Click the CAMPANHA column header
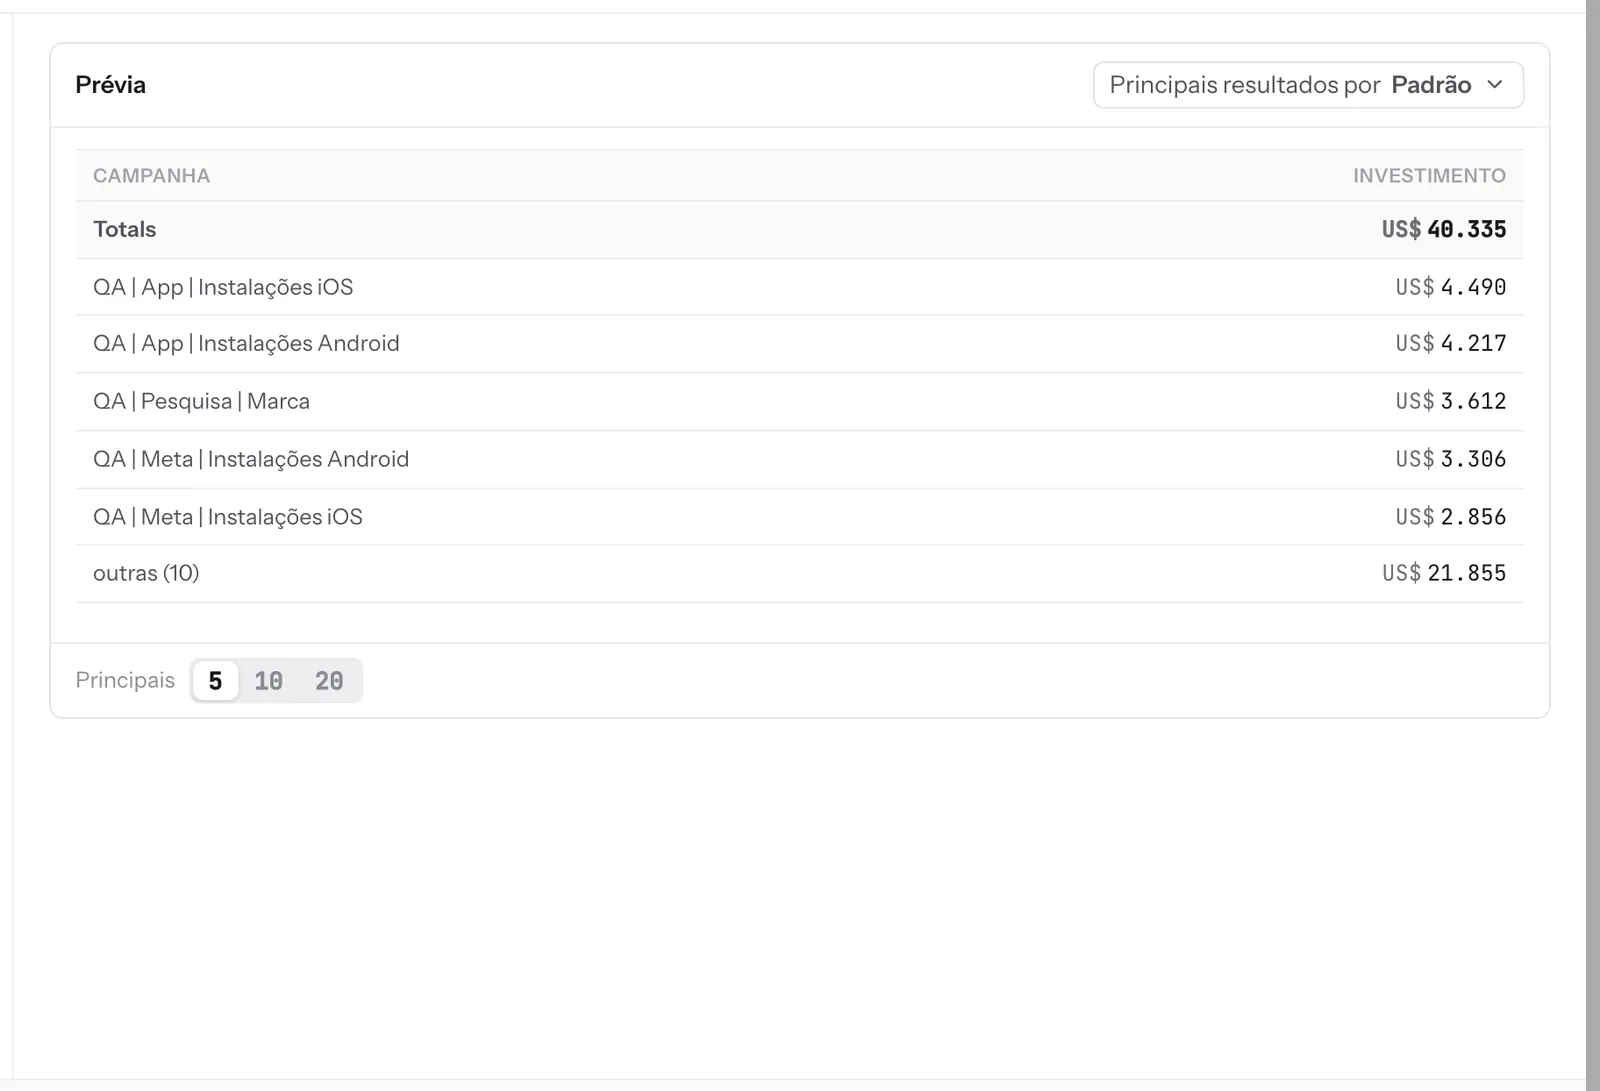This screenshot has width=1600, height=1091. 151,176
